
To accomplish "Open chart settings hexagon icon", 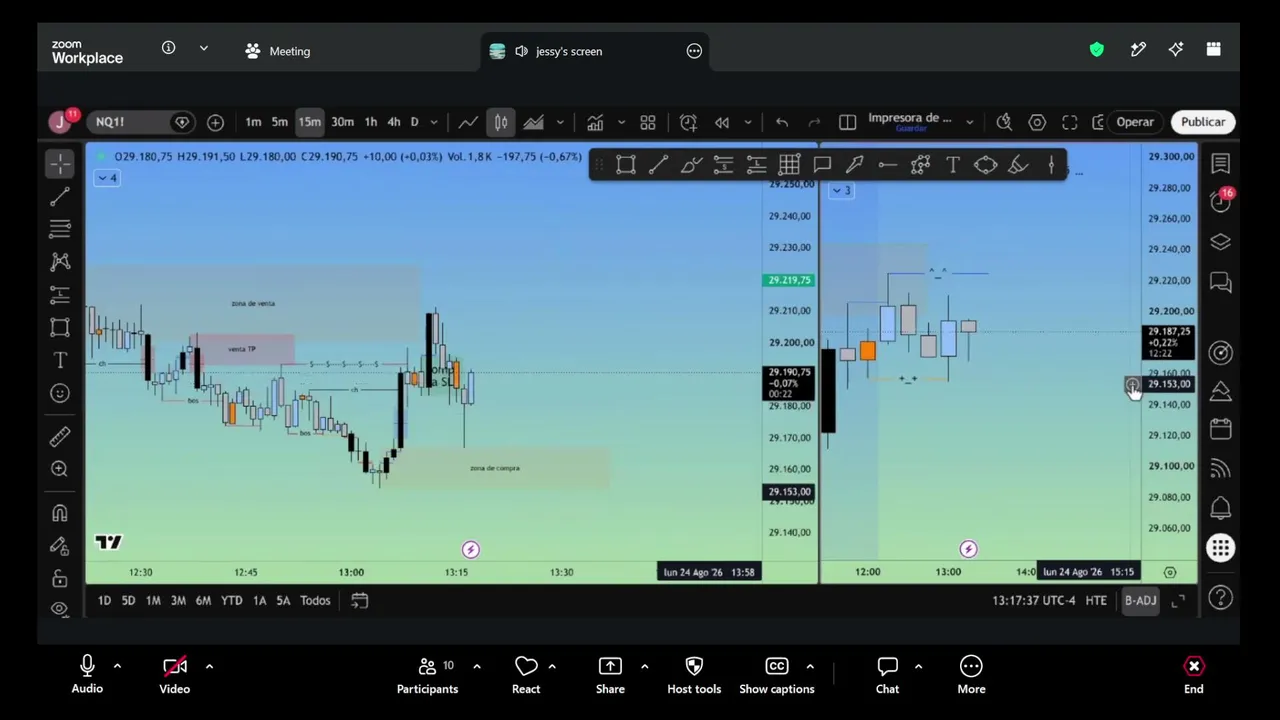I will point(1037,122).
